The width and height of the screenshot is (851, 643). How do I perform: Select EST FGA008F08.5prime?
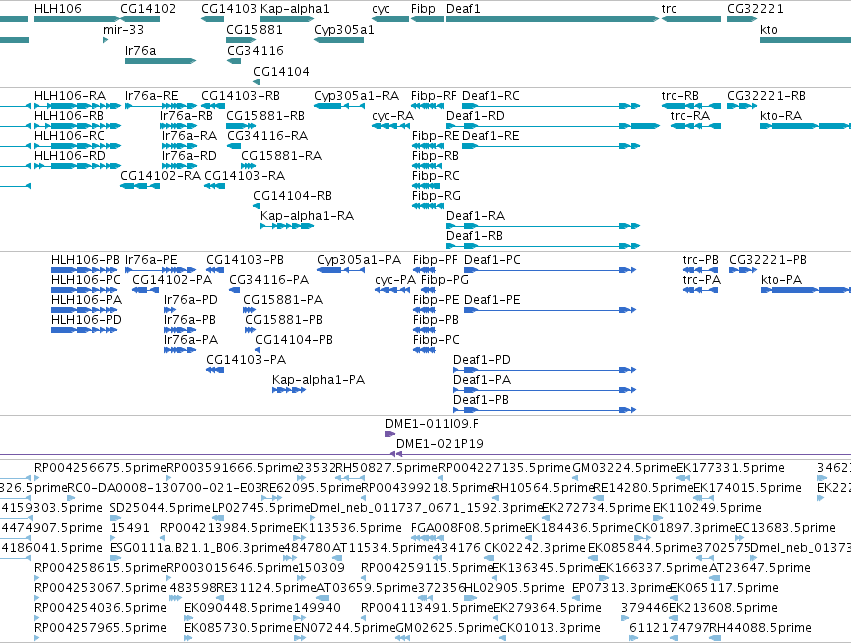[x=430, y=538]
